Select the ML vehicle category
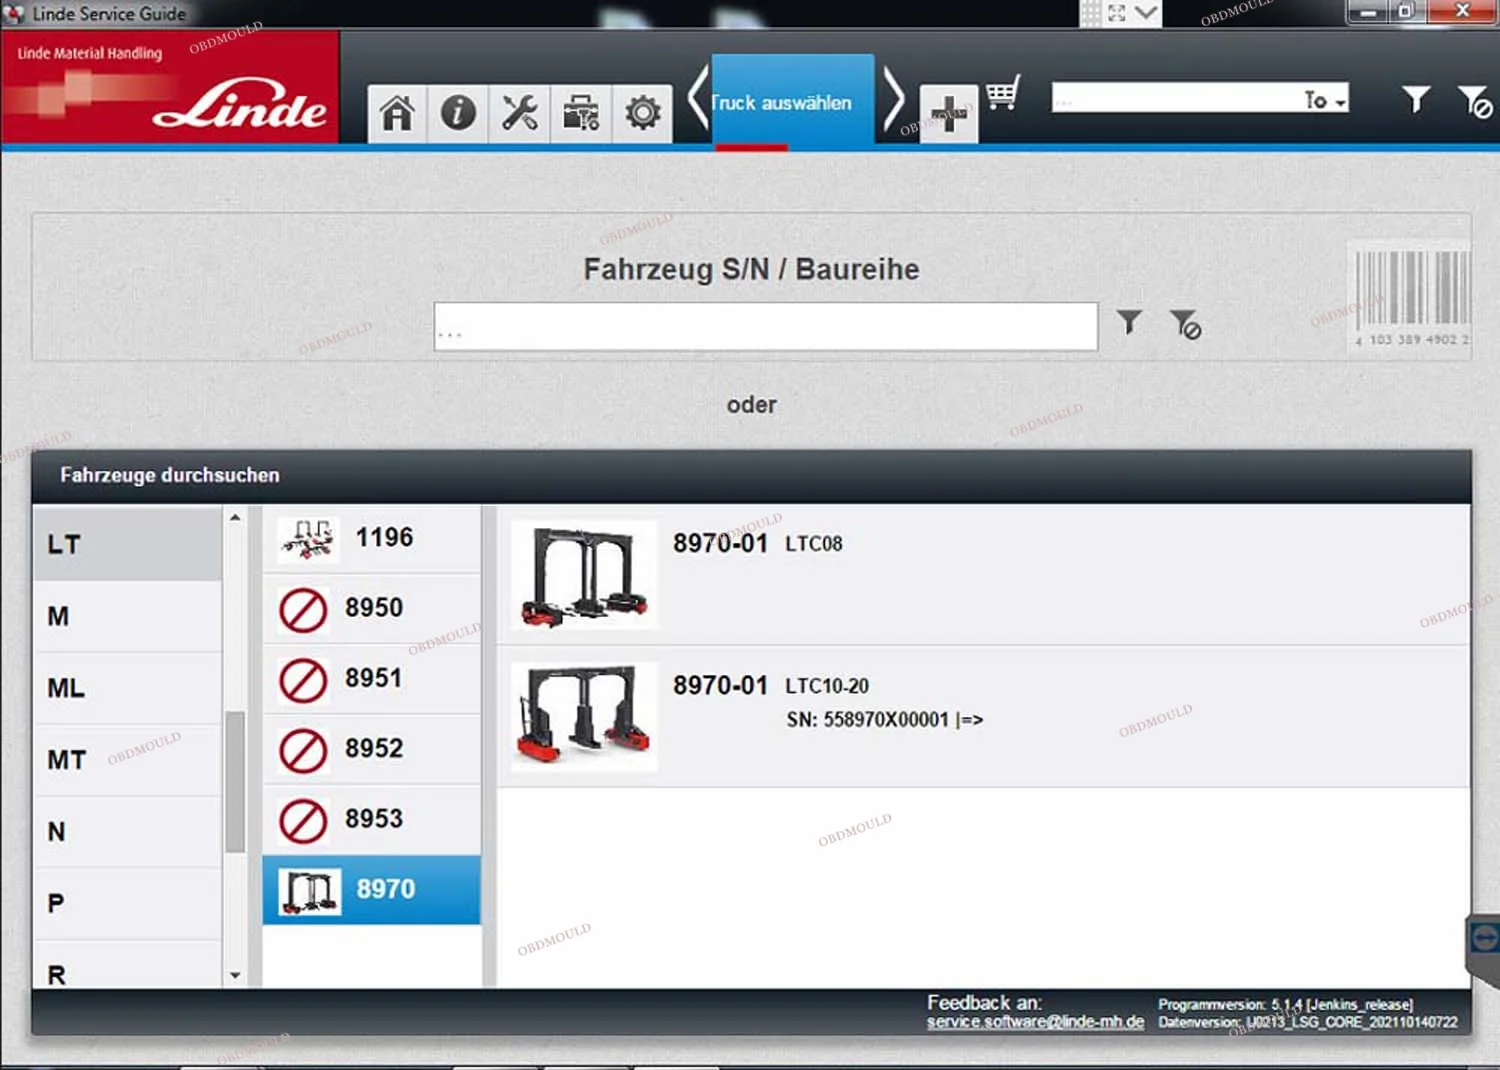The image size is (1500, 1070). click(x=127, y=688)
